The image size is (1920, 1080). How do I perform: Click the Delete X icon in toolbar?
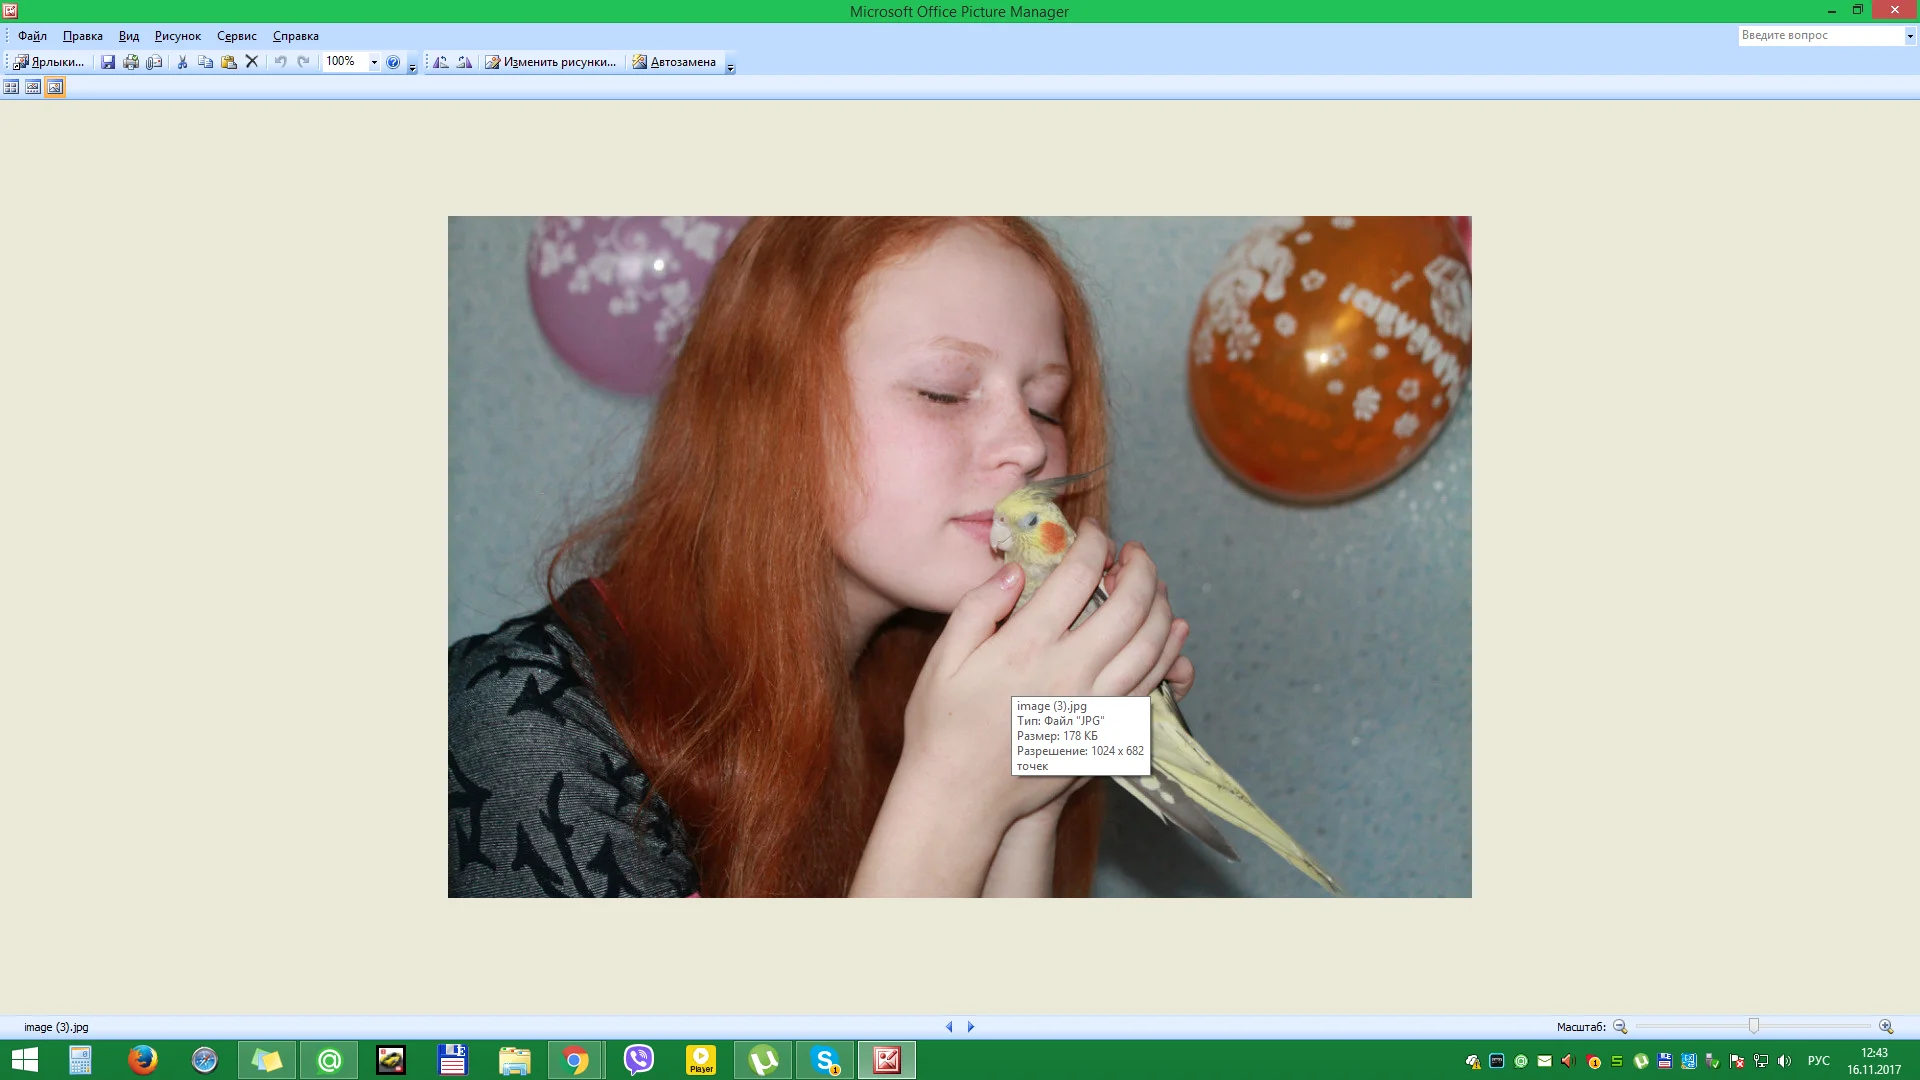252,62
